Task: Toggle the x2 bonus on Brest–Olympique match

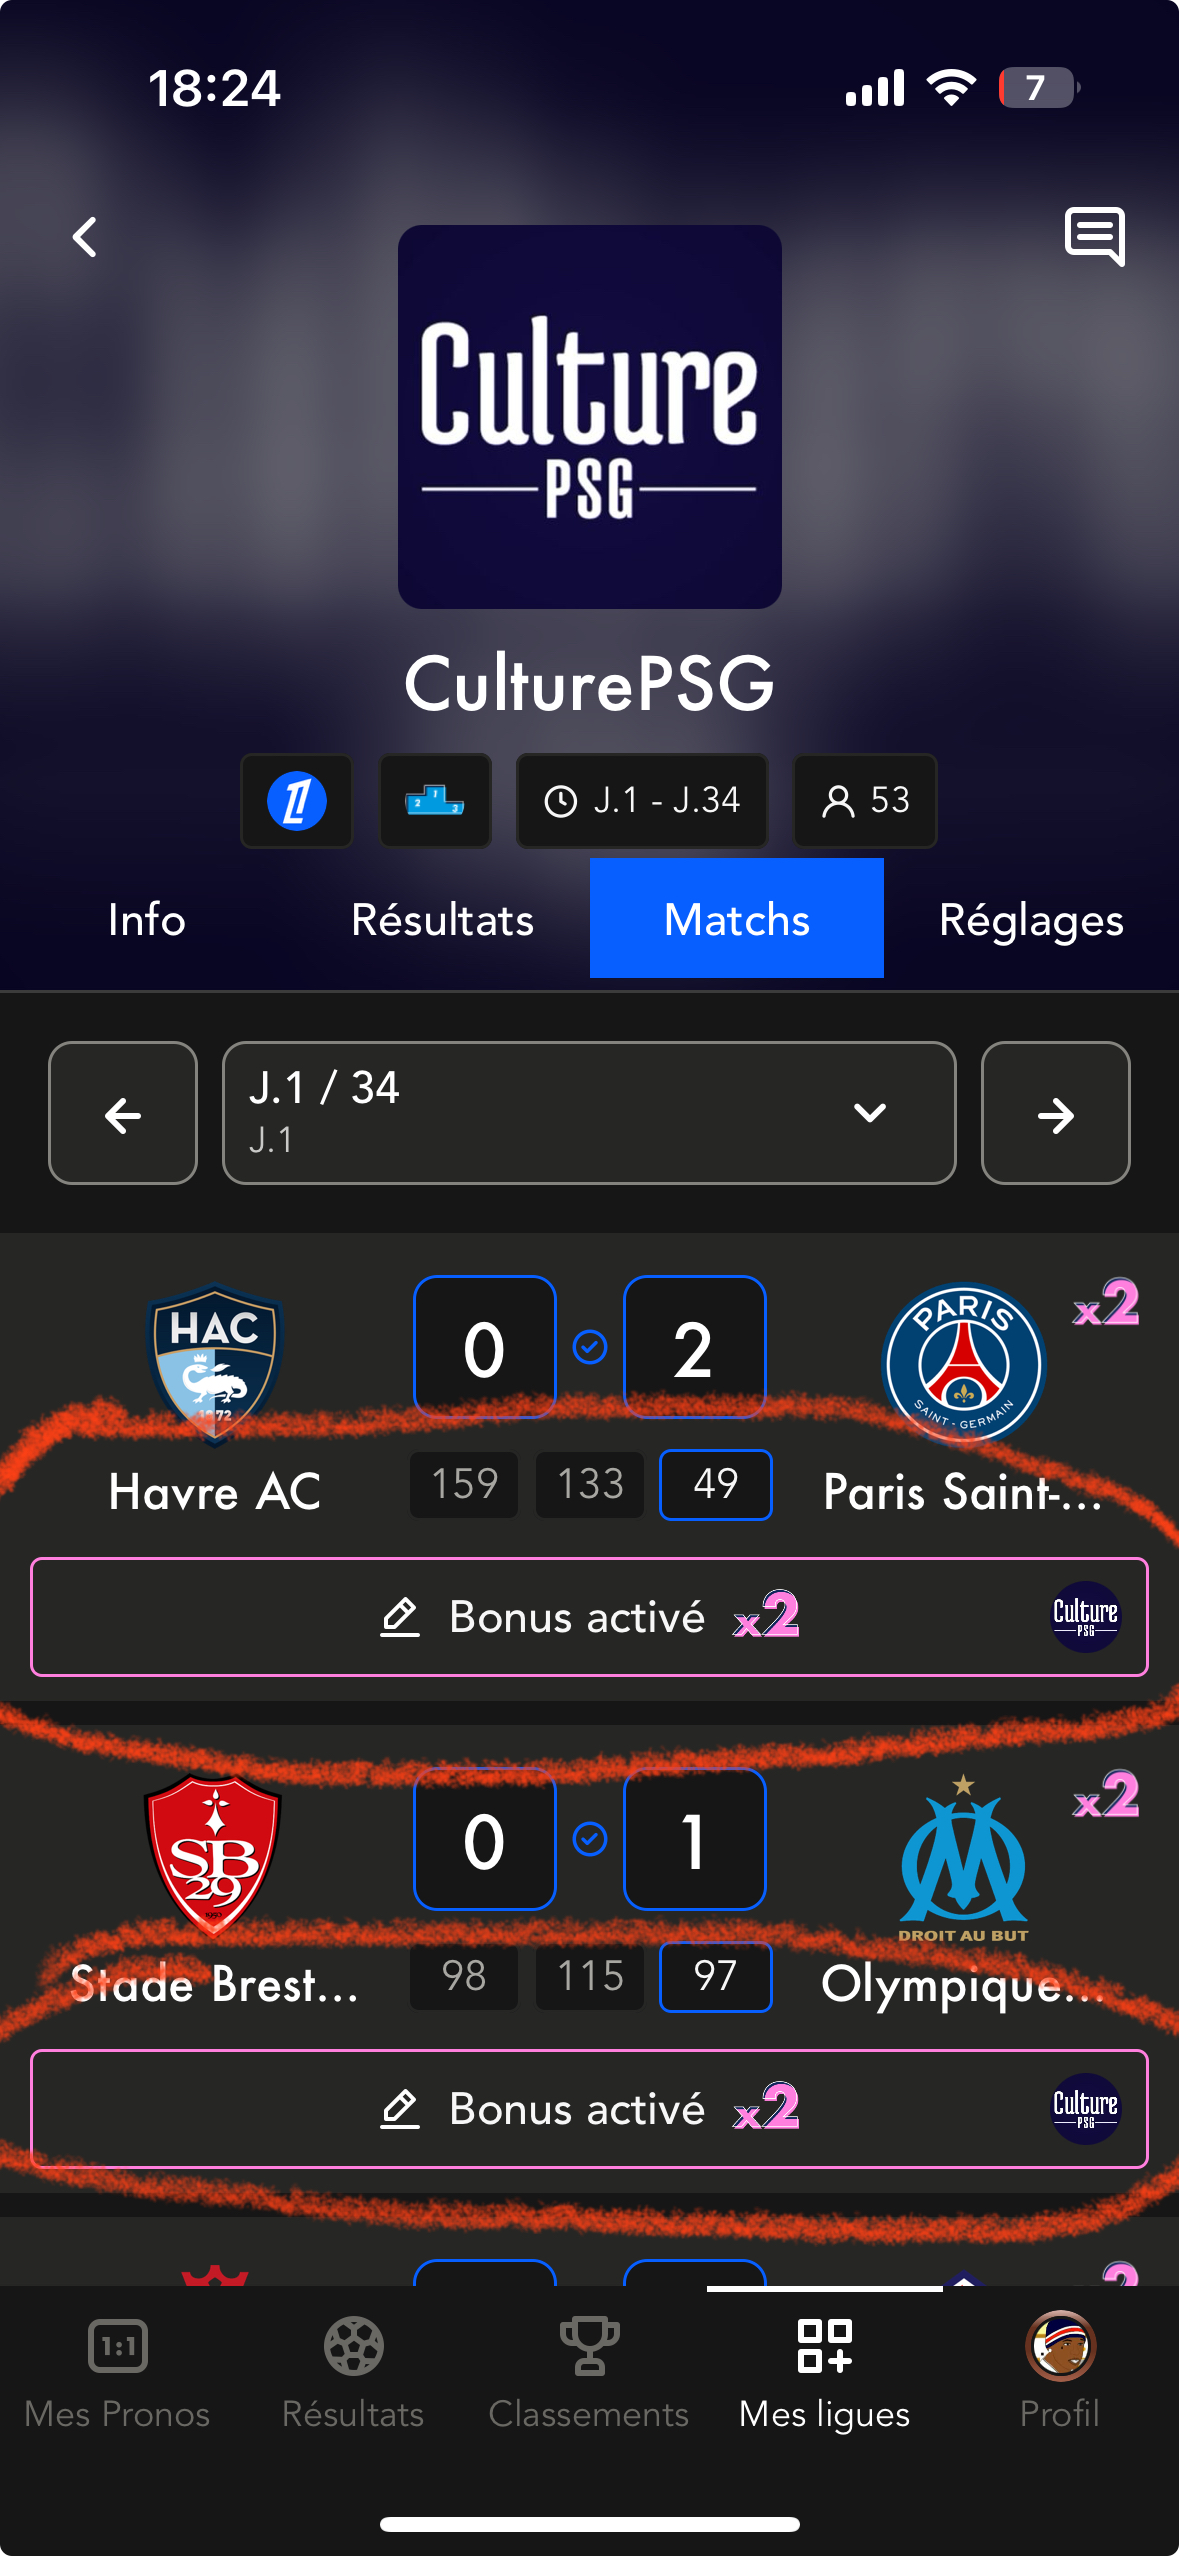Action: pyautogui.click(x=1106, y=1795)
